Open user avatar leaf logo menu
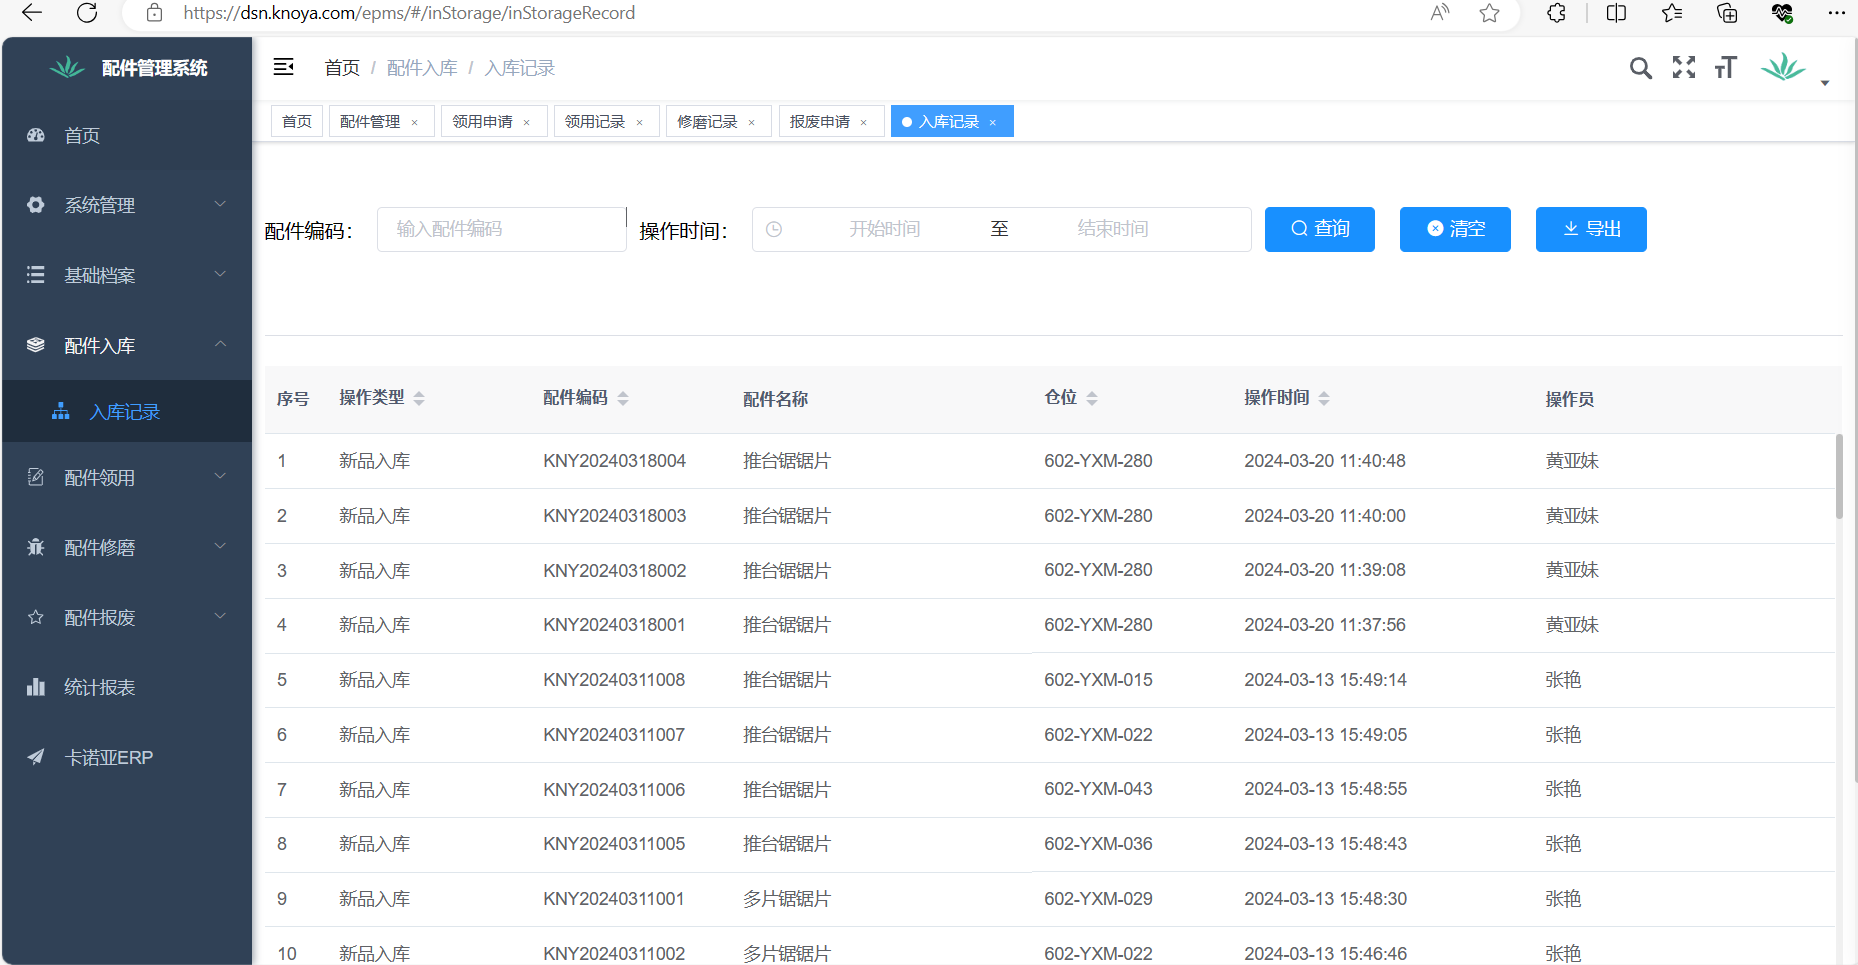 click(1783, 68)
